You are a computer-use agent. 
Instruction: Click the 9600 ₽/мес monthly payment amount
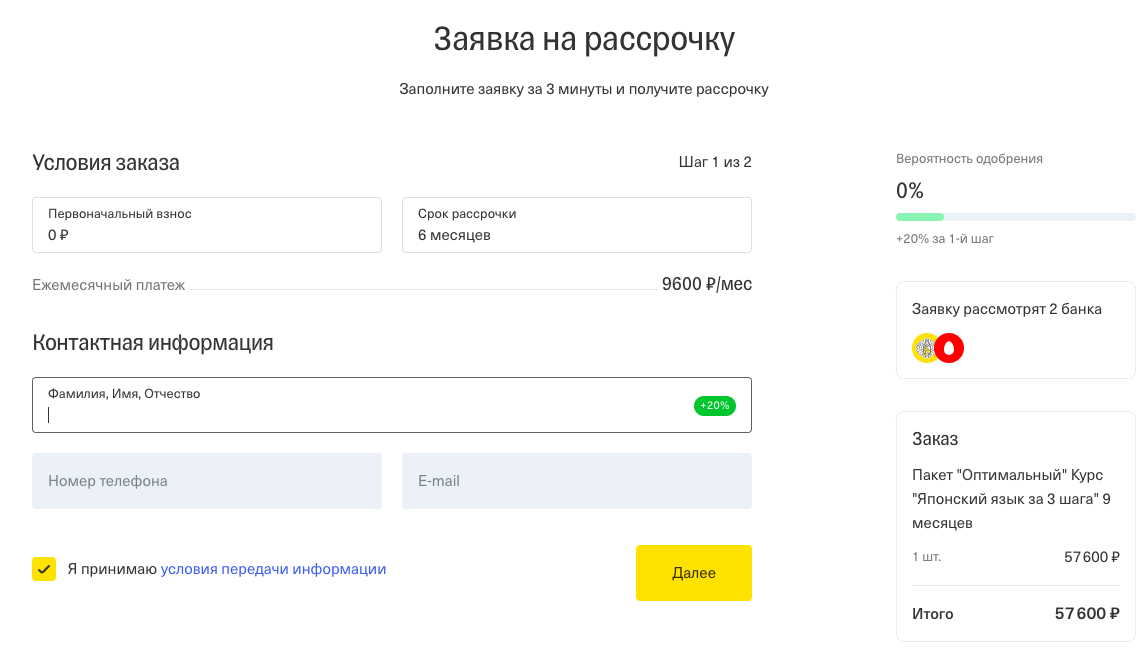706,285
